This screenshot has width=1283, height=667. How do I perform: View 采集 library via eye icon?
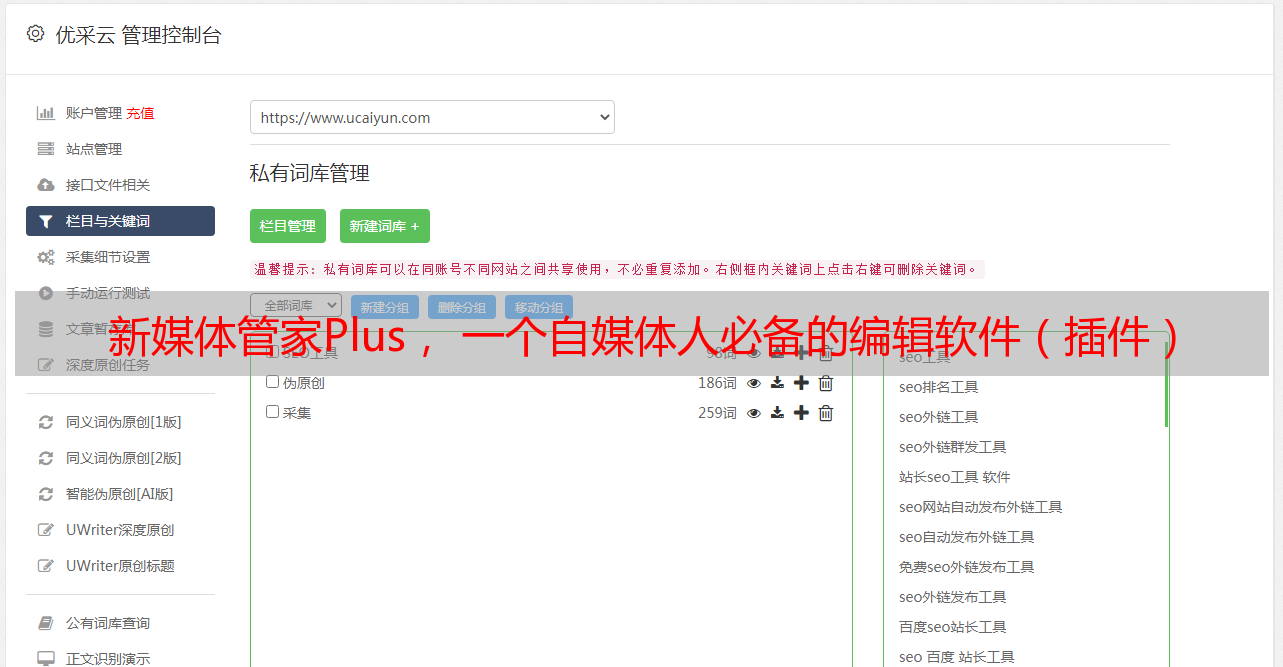(754, 413)
